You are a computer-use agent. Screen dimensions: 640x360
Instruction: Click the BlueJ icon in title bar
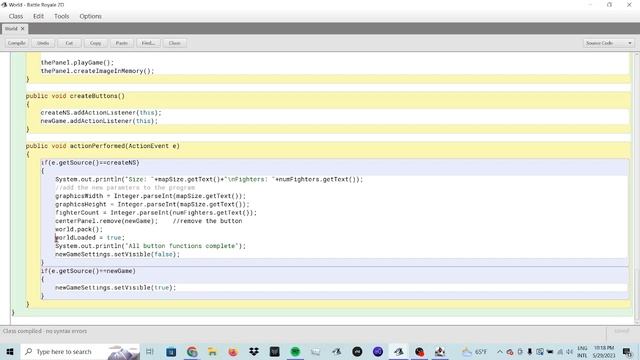point(4,4)
